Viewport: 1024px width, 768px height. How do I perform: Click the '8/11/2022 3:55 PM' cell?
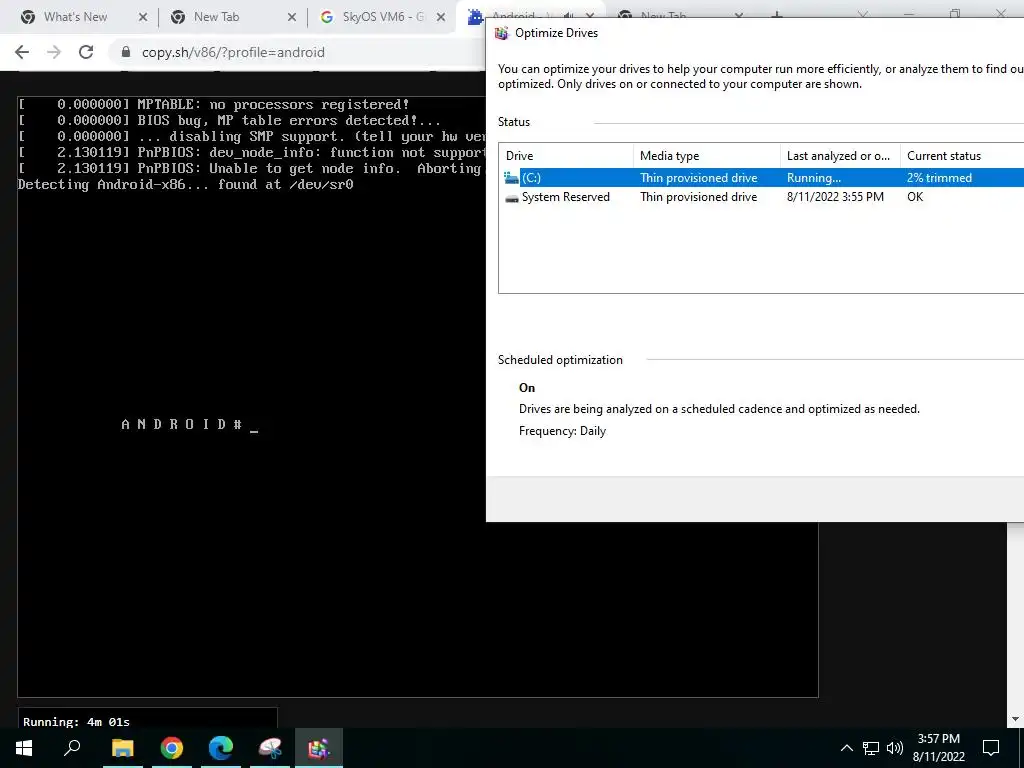pyautogui.click(x=835, y=197)
